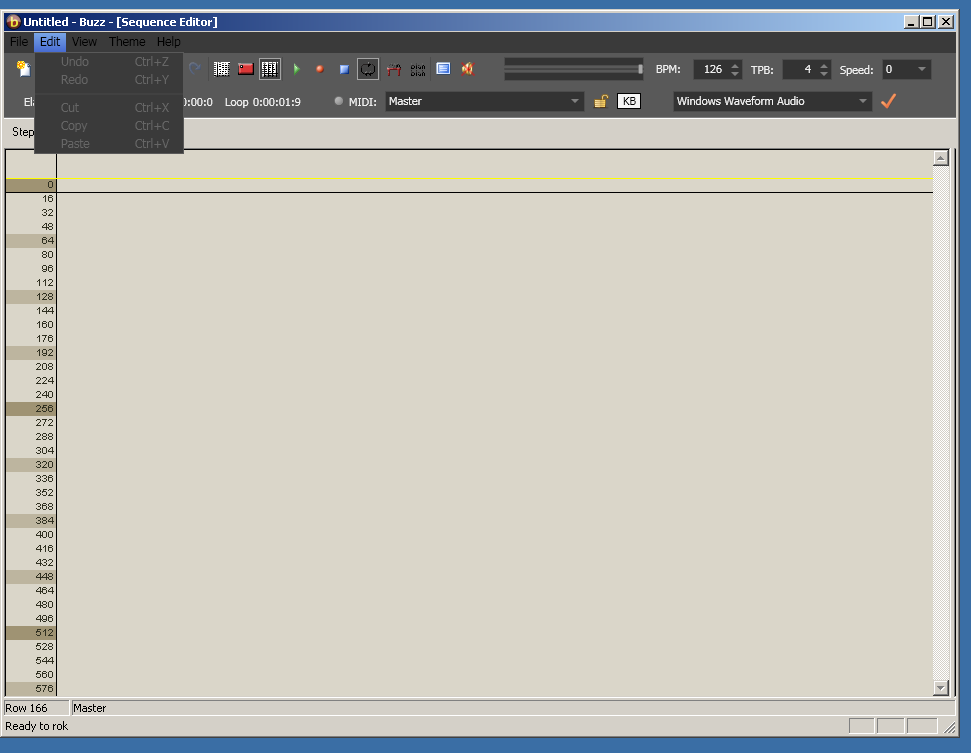Click the red Record button
The width and height of the screenshot is (971, 753).
[x=320, y=69]
